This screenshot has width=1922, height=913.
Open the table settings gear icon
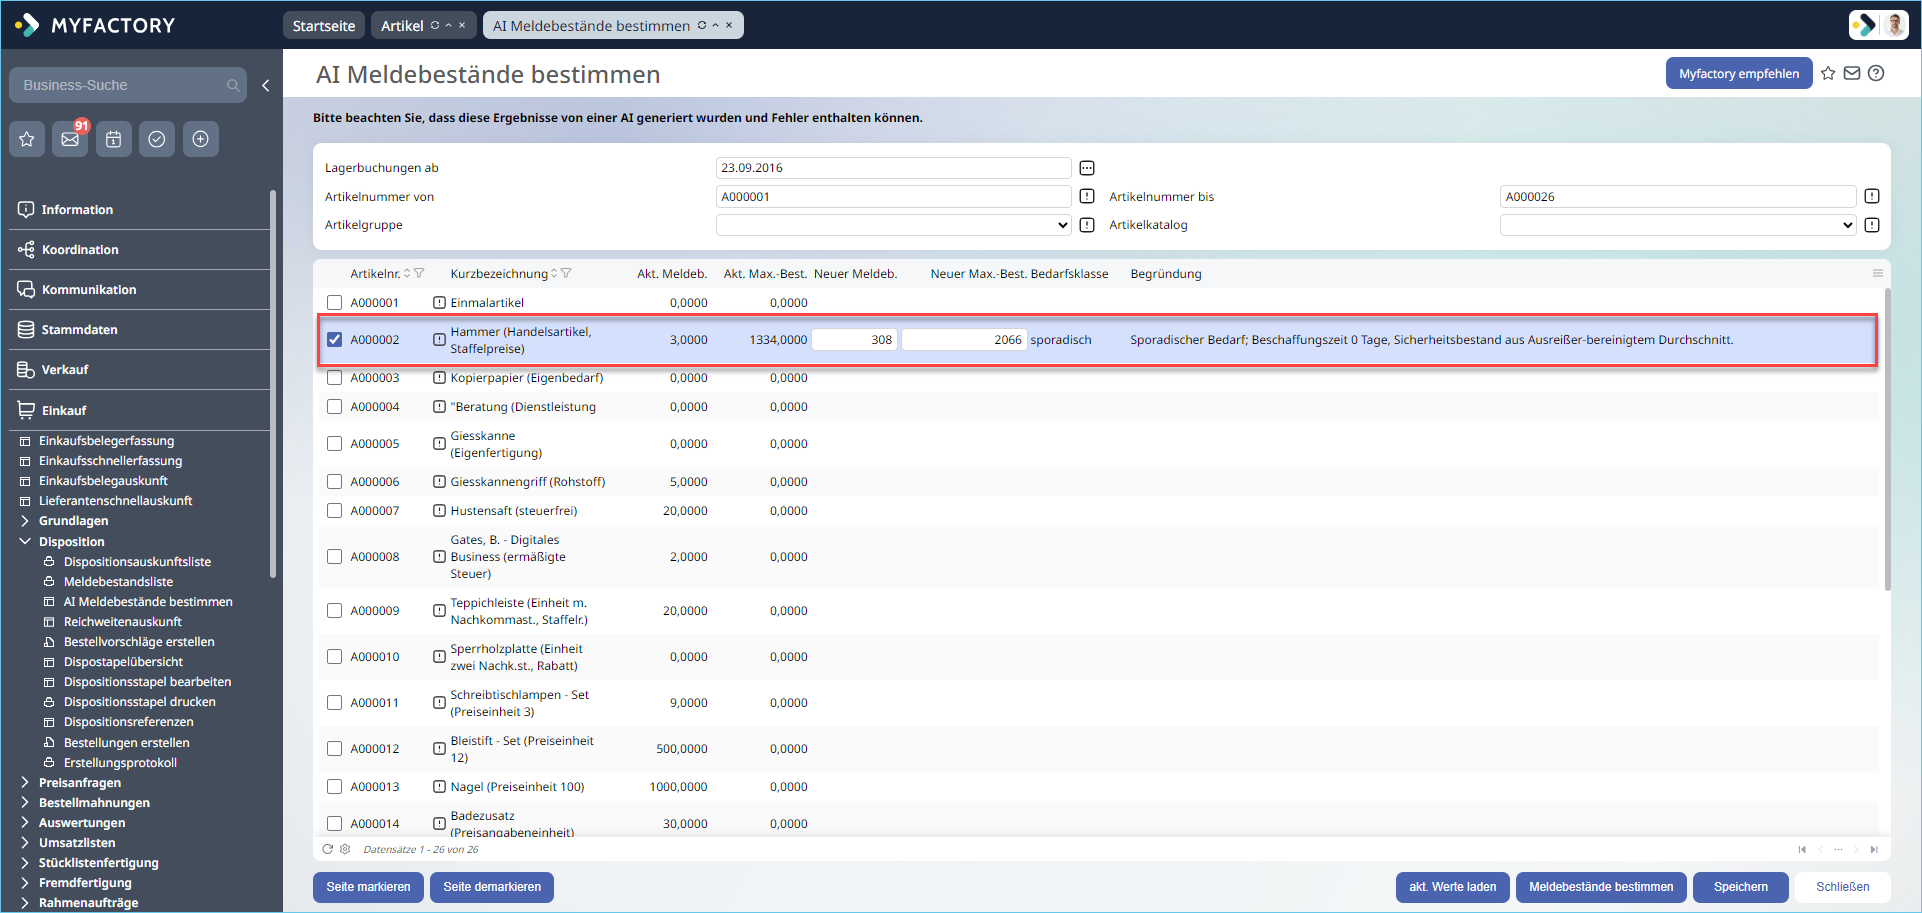345,849
